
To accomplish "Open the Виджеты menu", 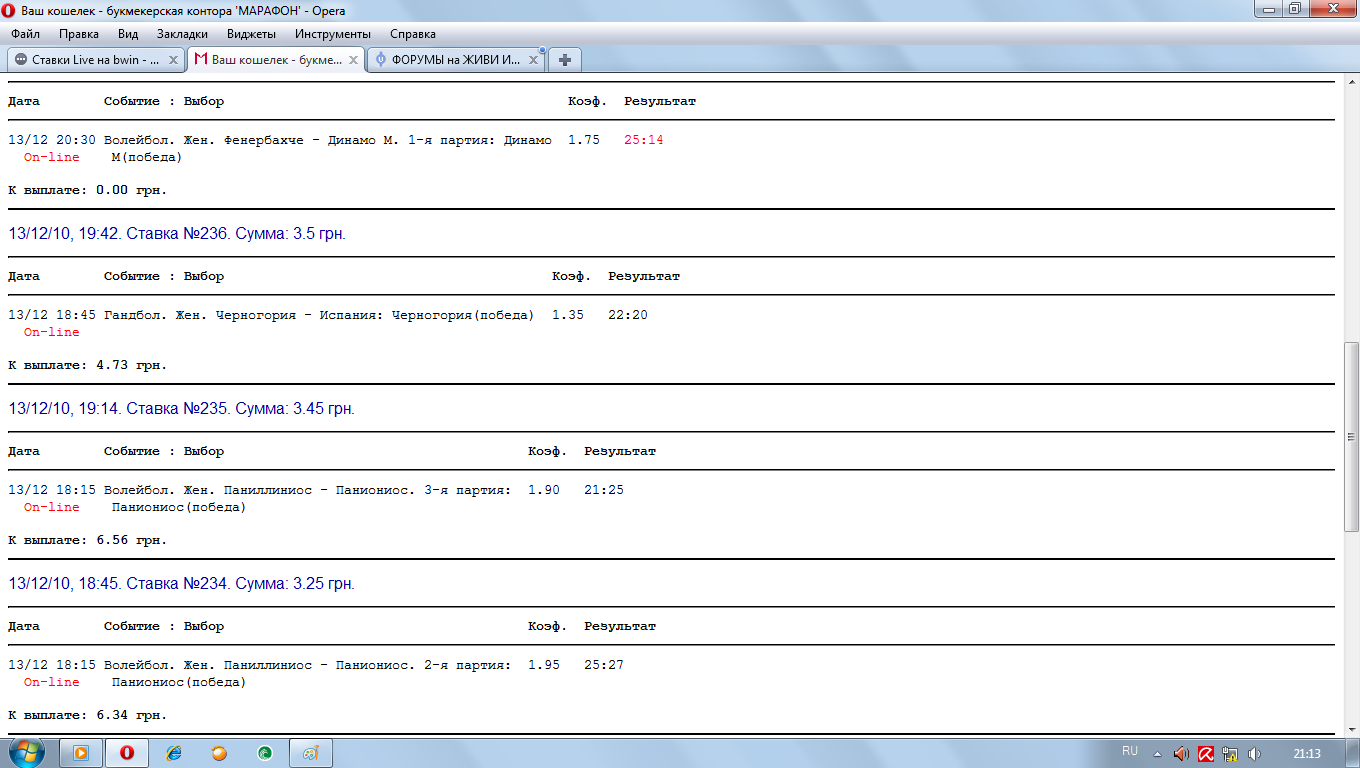I will coord(249,34).
